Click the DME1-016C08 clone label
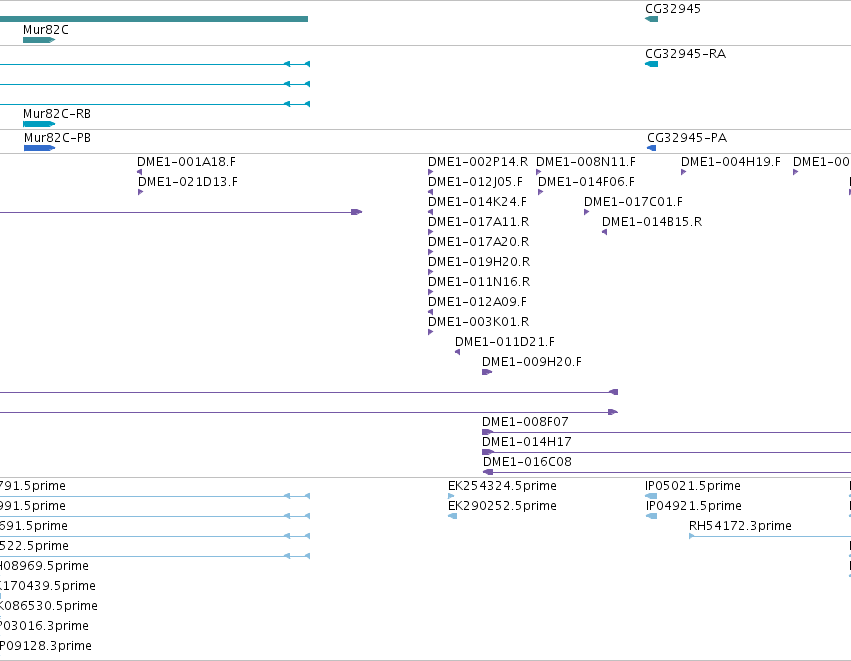The height and width of the screenshot is (661, 851). [527, 462]
